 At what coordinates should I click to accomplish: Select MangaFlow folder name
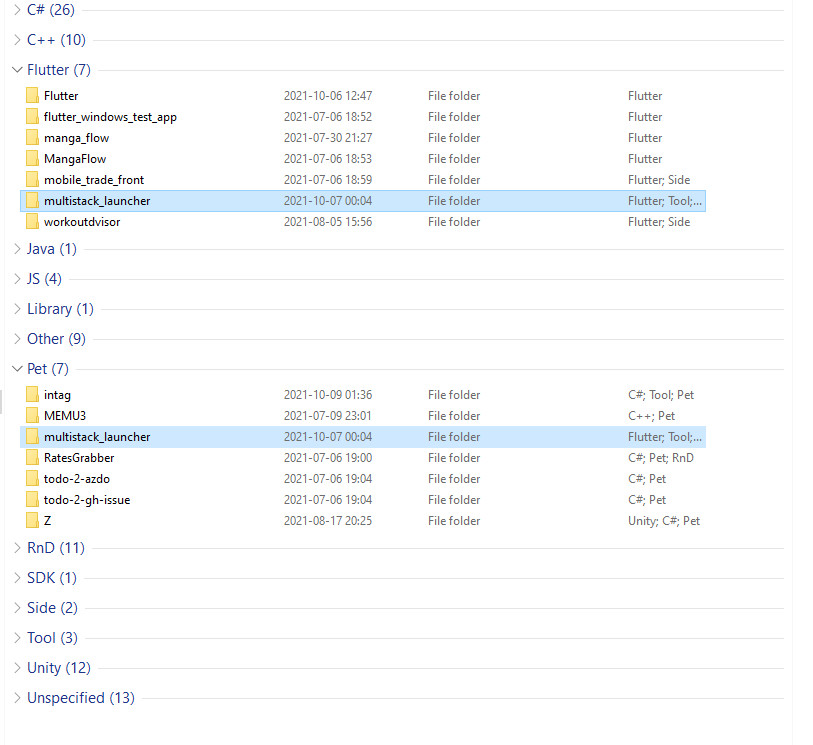(x=75, y=159)
